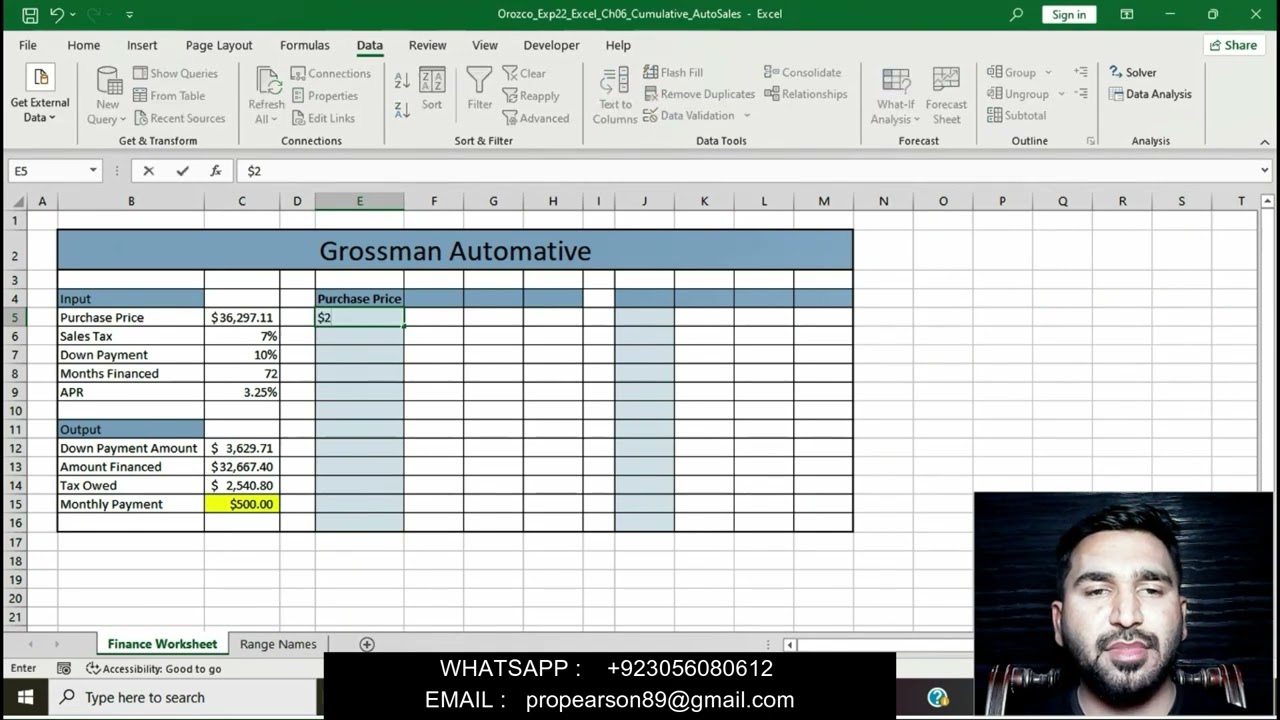Open the Group dropdown arrow

click(x=1048, y=72)
